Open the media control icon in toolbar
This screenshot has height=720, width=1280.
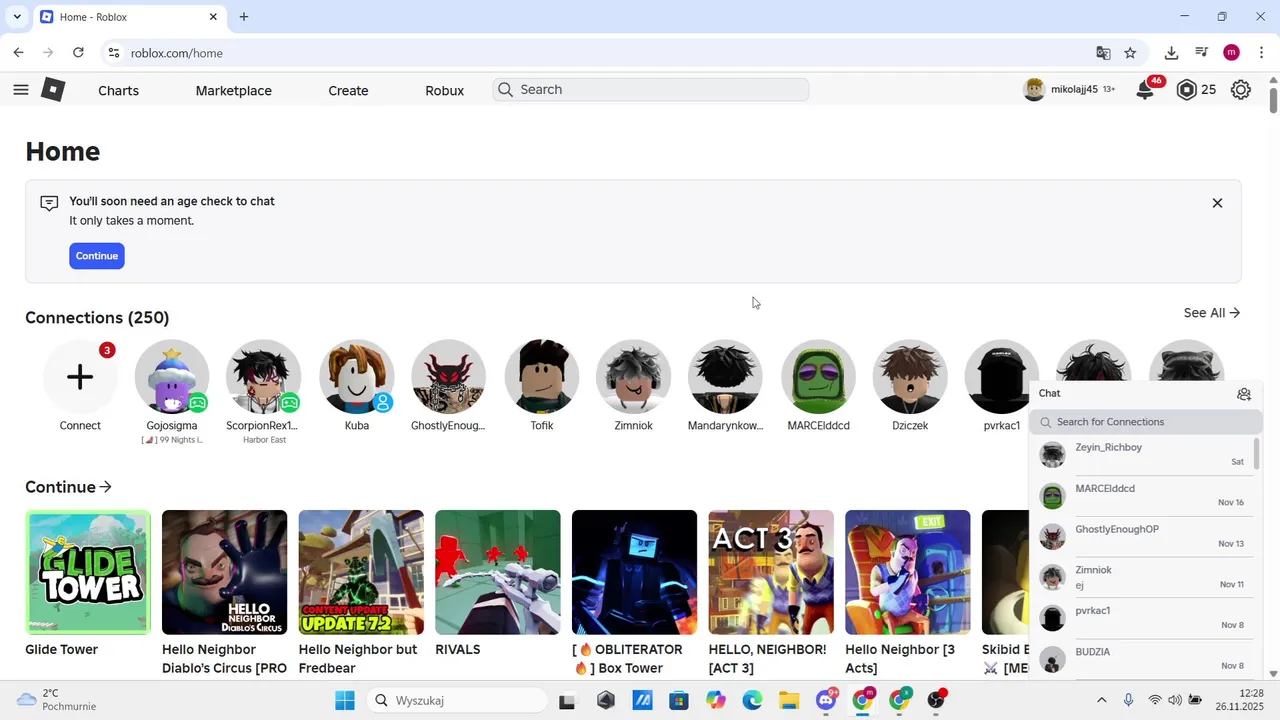pyautogui.click(x=1202, y=53)
